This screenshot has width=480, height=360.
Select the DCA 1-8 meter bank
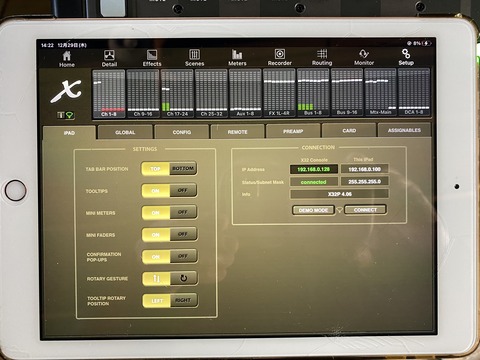(x=414, y=92)
